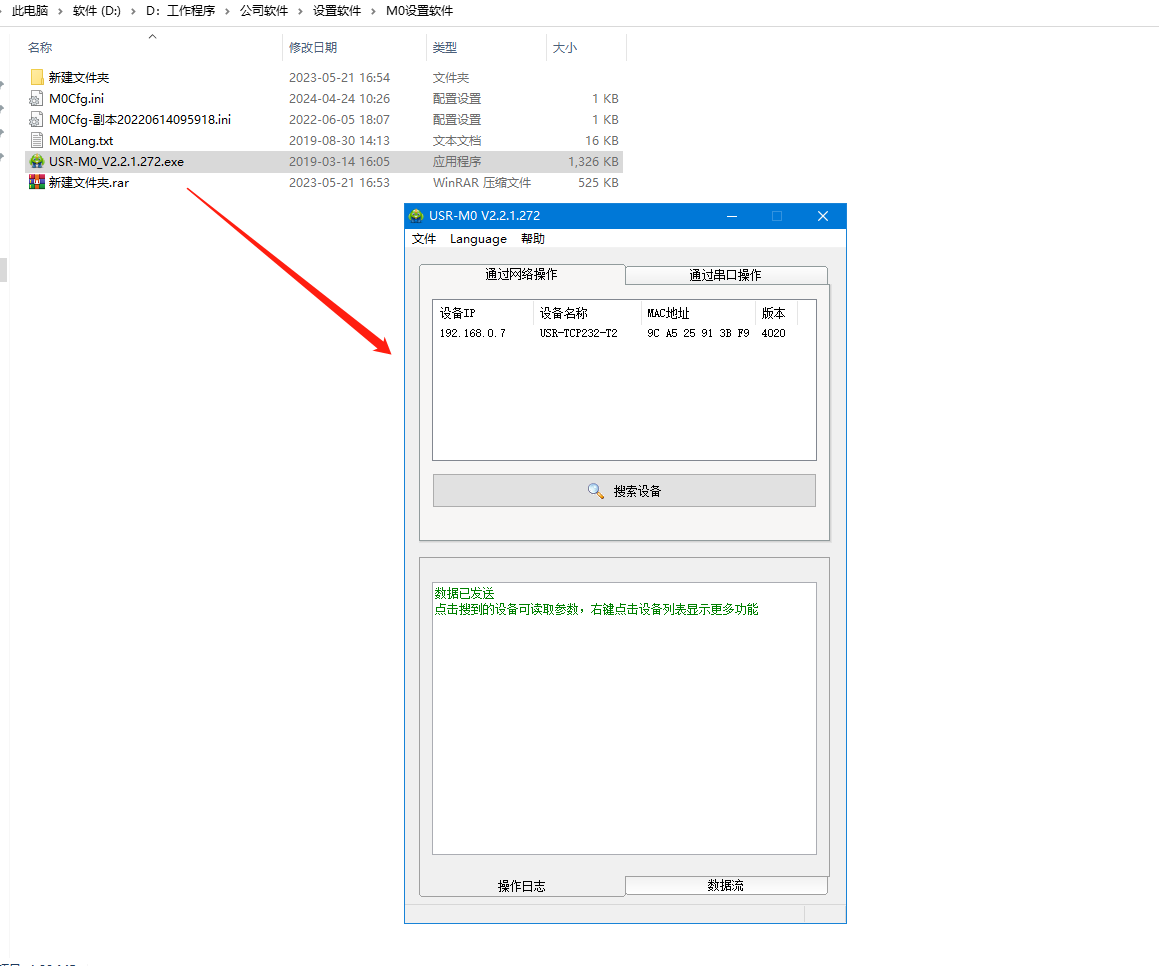Click the USR-M0 title bar app icon
Image resolution: width=1159 pixels, height=966 pixels.
(416, 216)
